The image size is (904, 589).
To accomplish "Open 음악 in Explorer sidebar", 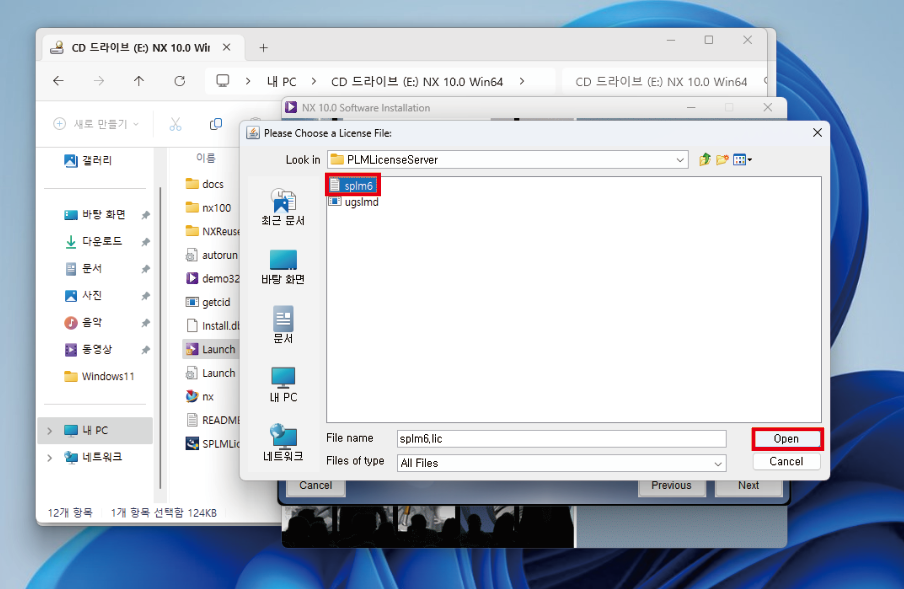I will [84, 323].
